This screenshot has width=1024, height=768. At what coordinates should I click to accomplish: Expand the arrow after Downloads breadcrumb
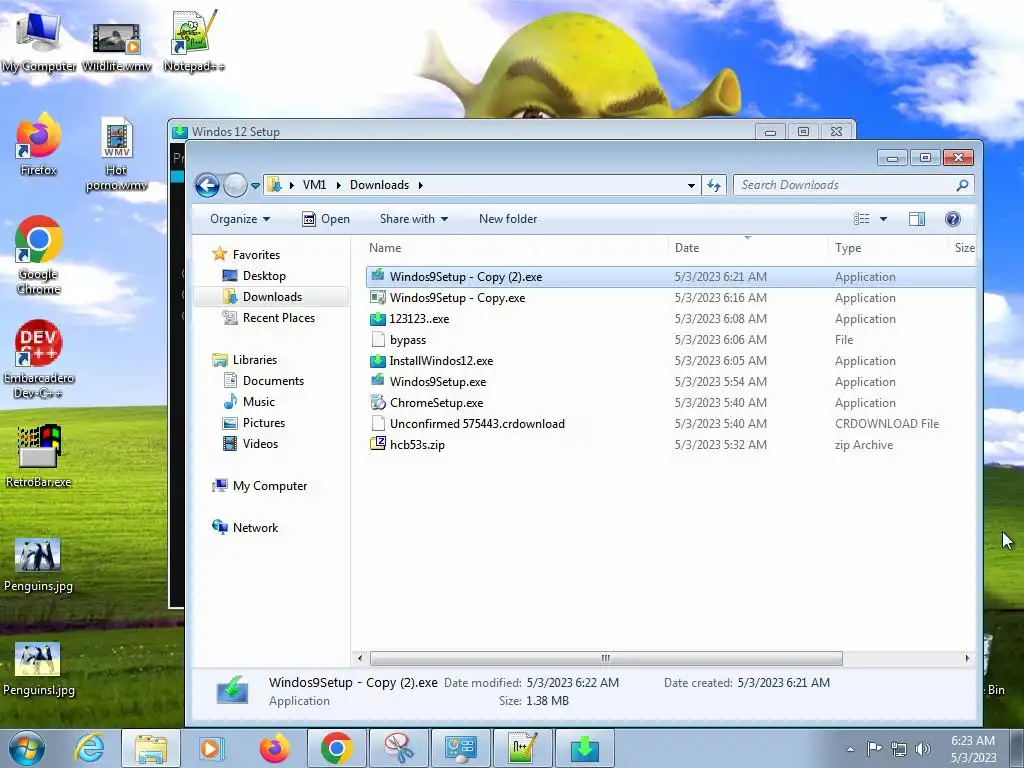(421, 185)
